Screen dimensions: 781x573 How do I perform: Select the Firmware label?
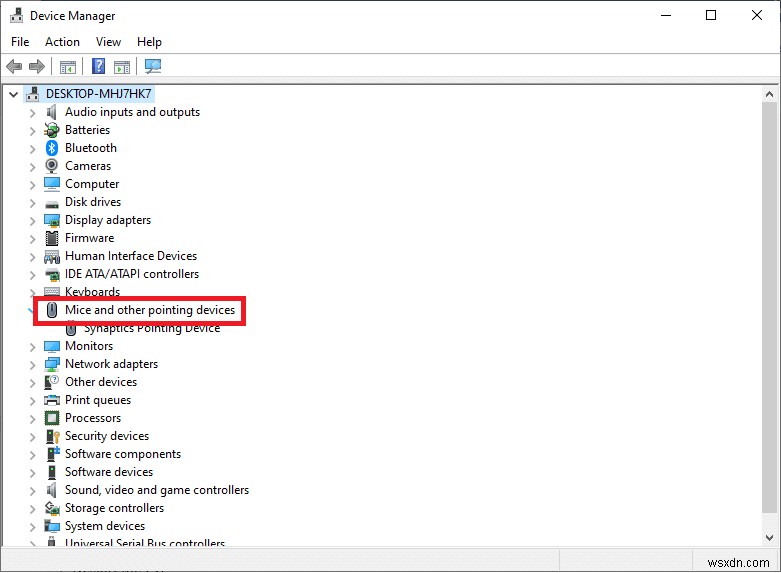pyautogui.click(x=89, y=238)
